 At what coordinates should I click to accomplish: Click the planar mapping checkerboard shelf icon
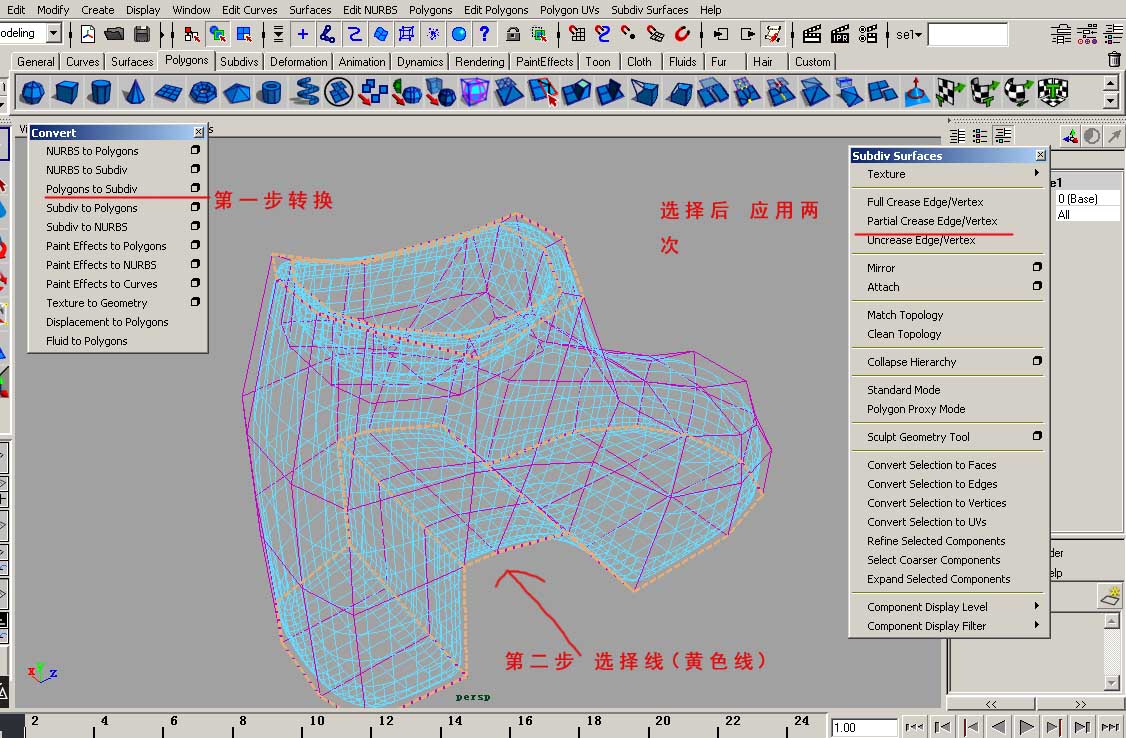coord(950,93)
